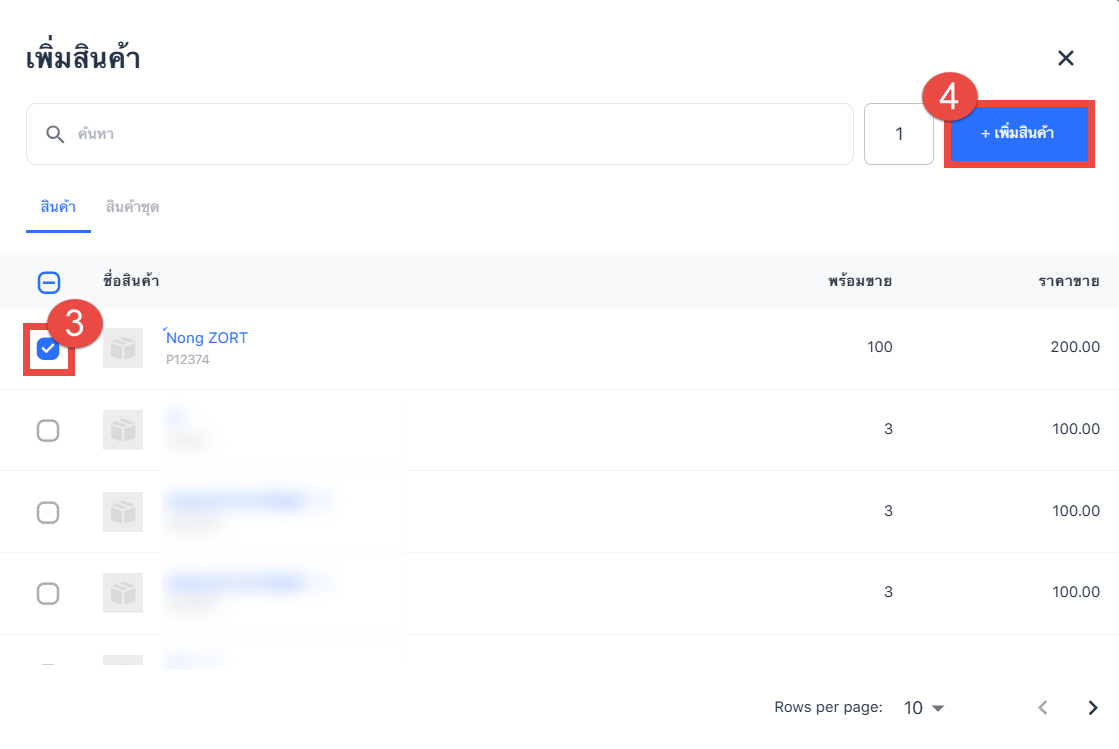Select the fourth product row checkbox

[x=48, y=593]
